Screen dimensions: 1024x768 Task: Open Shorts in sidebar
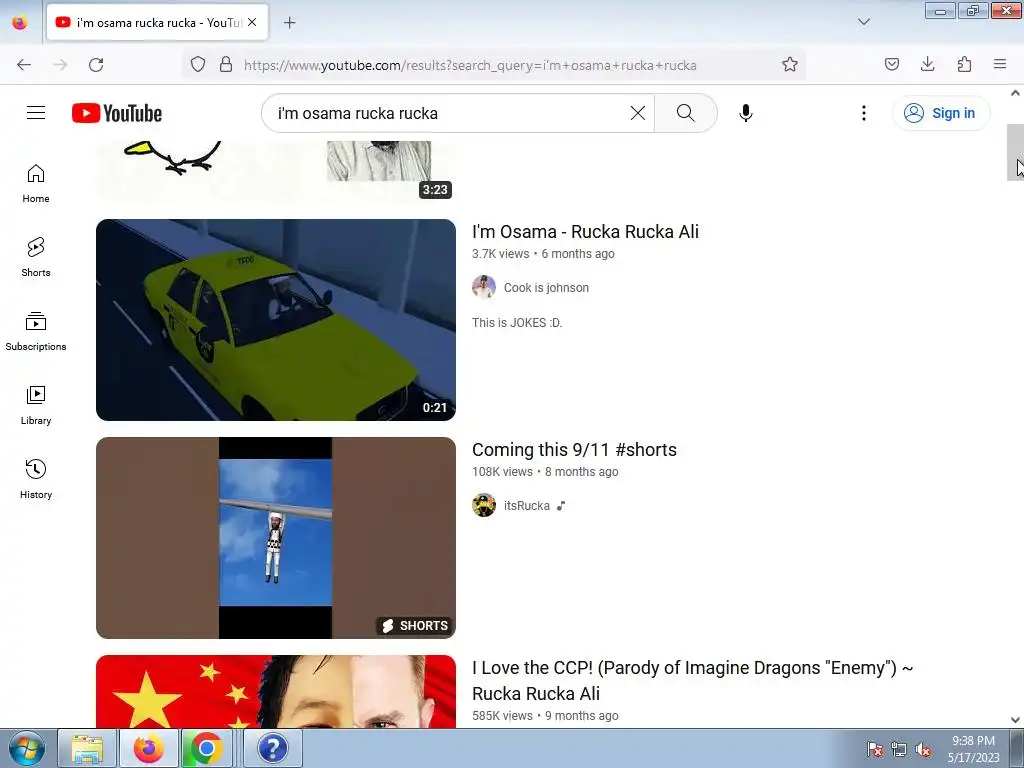(36, 257)
